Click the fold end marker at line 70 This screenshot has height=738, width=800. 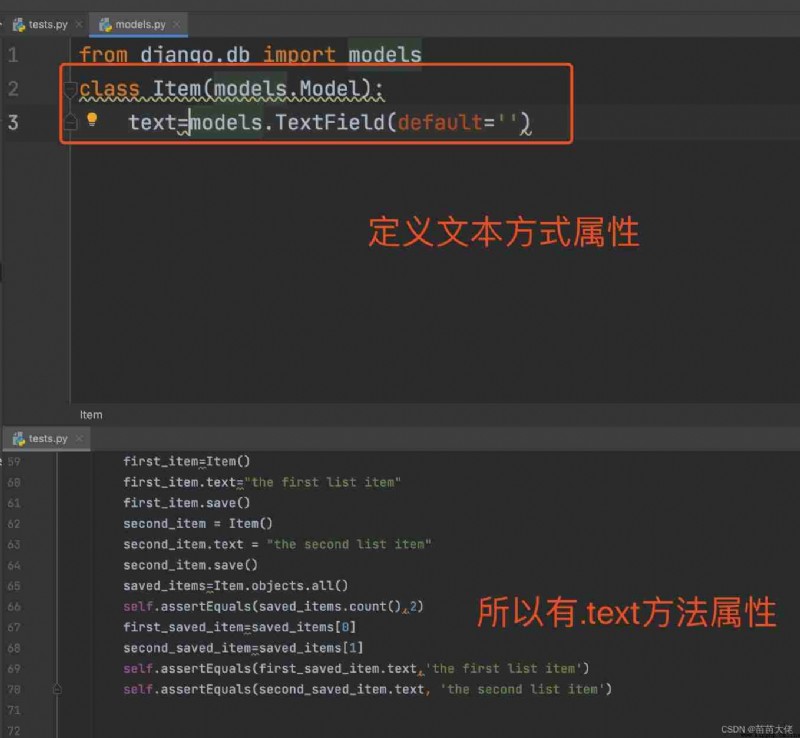pyautogui.click(x=57, y=690)
